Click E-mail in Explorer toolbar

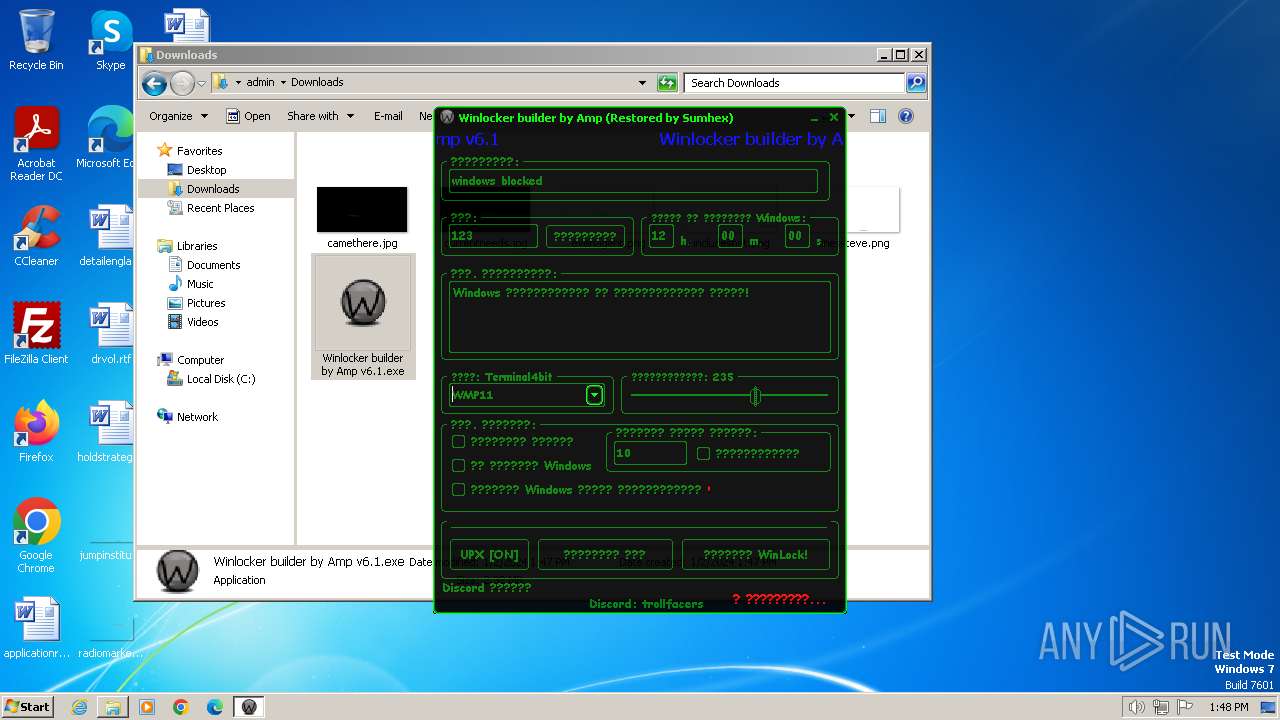pyautogui.click(x=388, y=116)
